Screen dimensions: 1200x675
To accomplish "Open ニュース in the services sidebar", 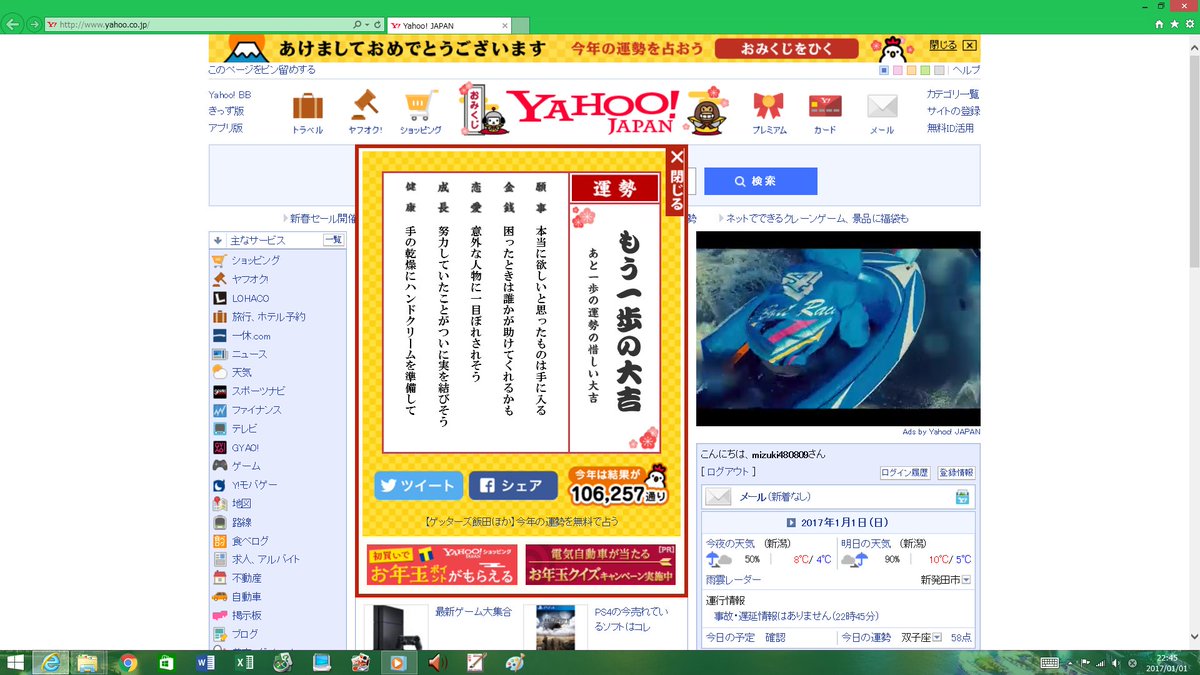I will pos(249,354).
